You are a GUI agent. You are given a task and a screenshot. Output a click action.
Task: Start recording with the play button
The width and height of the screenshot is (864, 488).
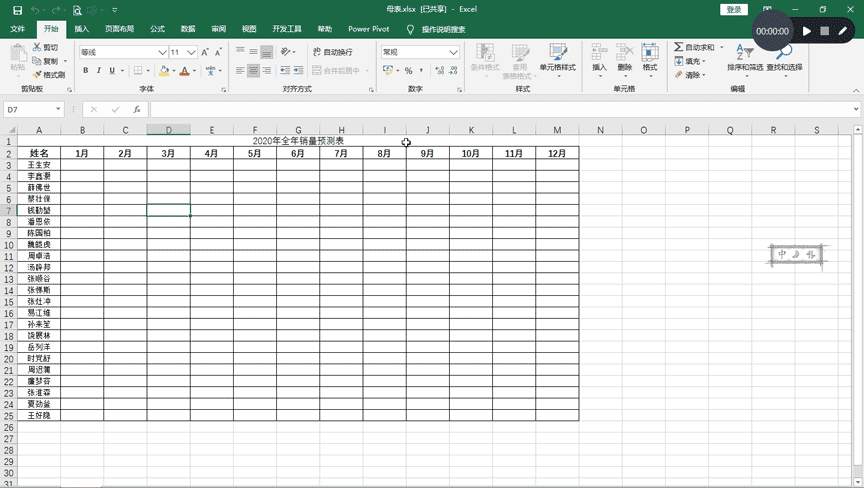[x=807, y=31]
